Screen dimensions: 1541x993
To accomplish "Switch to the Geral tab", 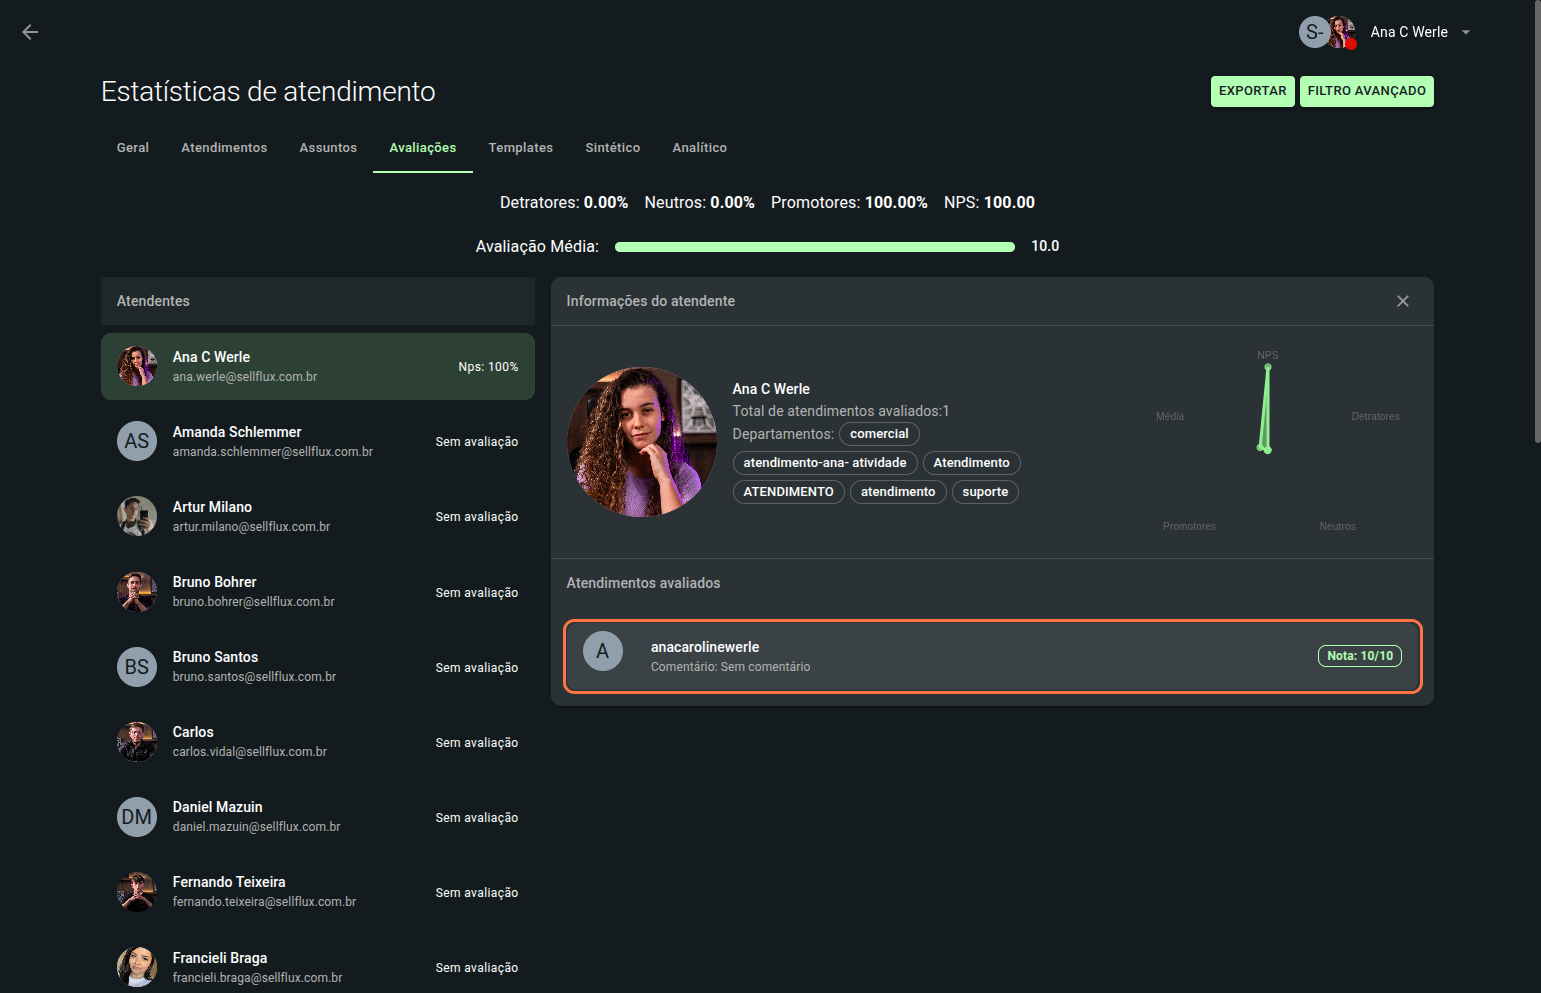I will (x=133, y=148).
